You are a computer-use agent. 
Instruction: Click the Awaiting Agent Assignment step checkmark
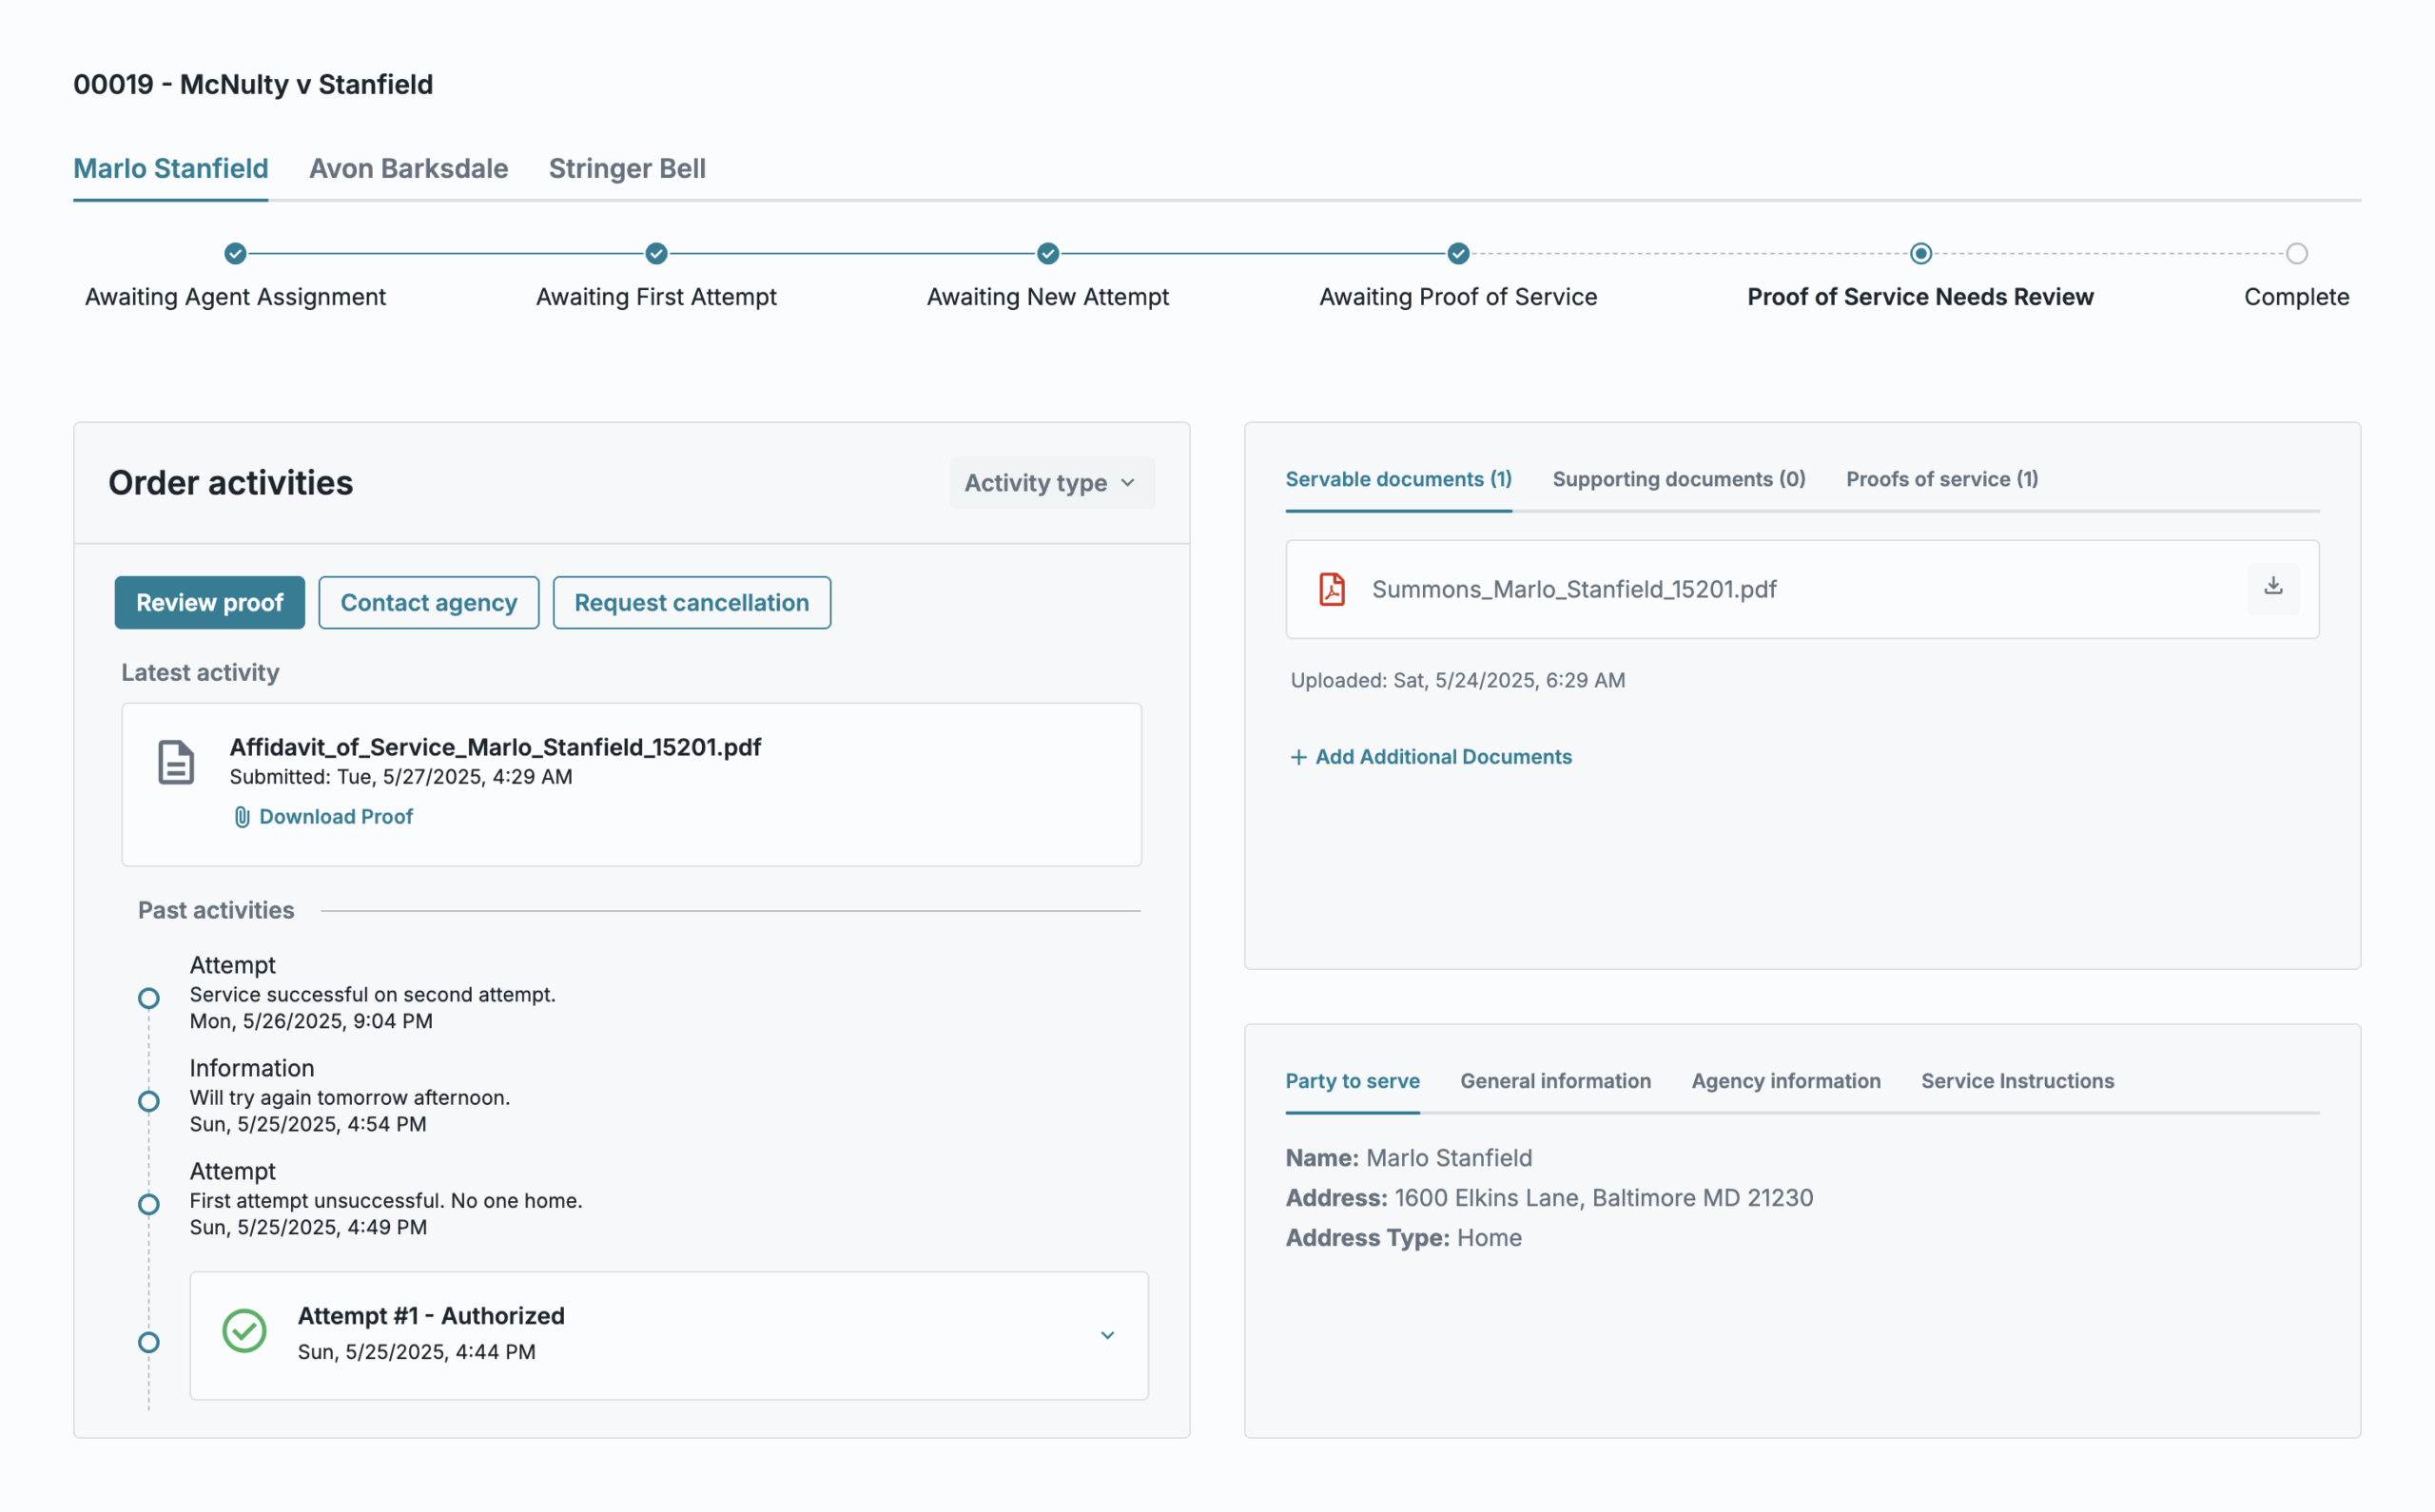pyautogui.click(x=235, y=254)
